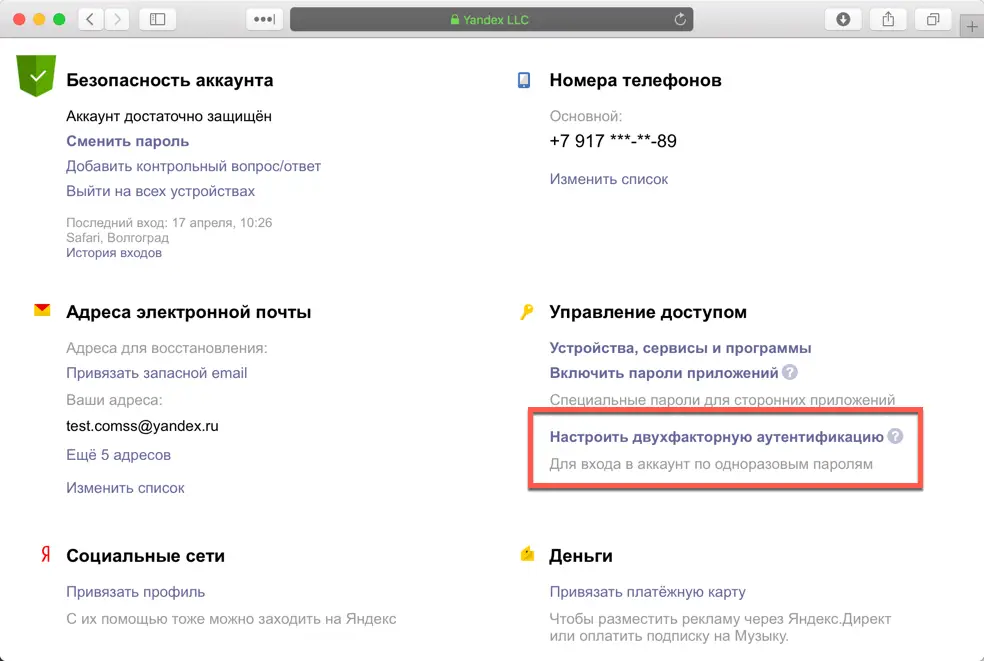Click Устройства, сервисы и программы
Viewport: 984px width, 661px height.
point(680,348)
